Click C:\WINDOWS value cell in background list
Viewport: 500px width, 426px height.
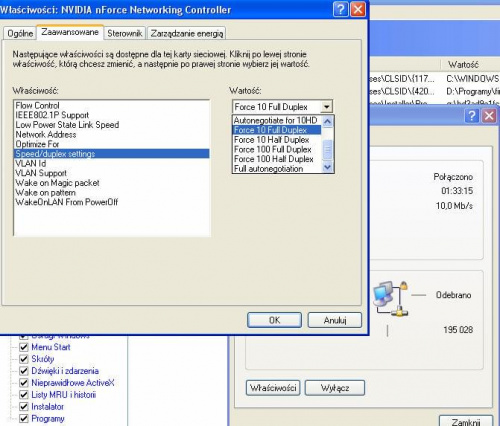(x=473, y=79)
